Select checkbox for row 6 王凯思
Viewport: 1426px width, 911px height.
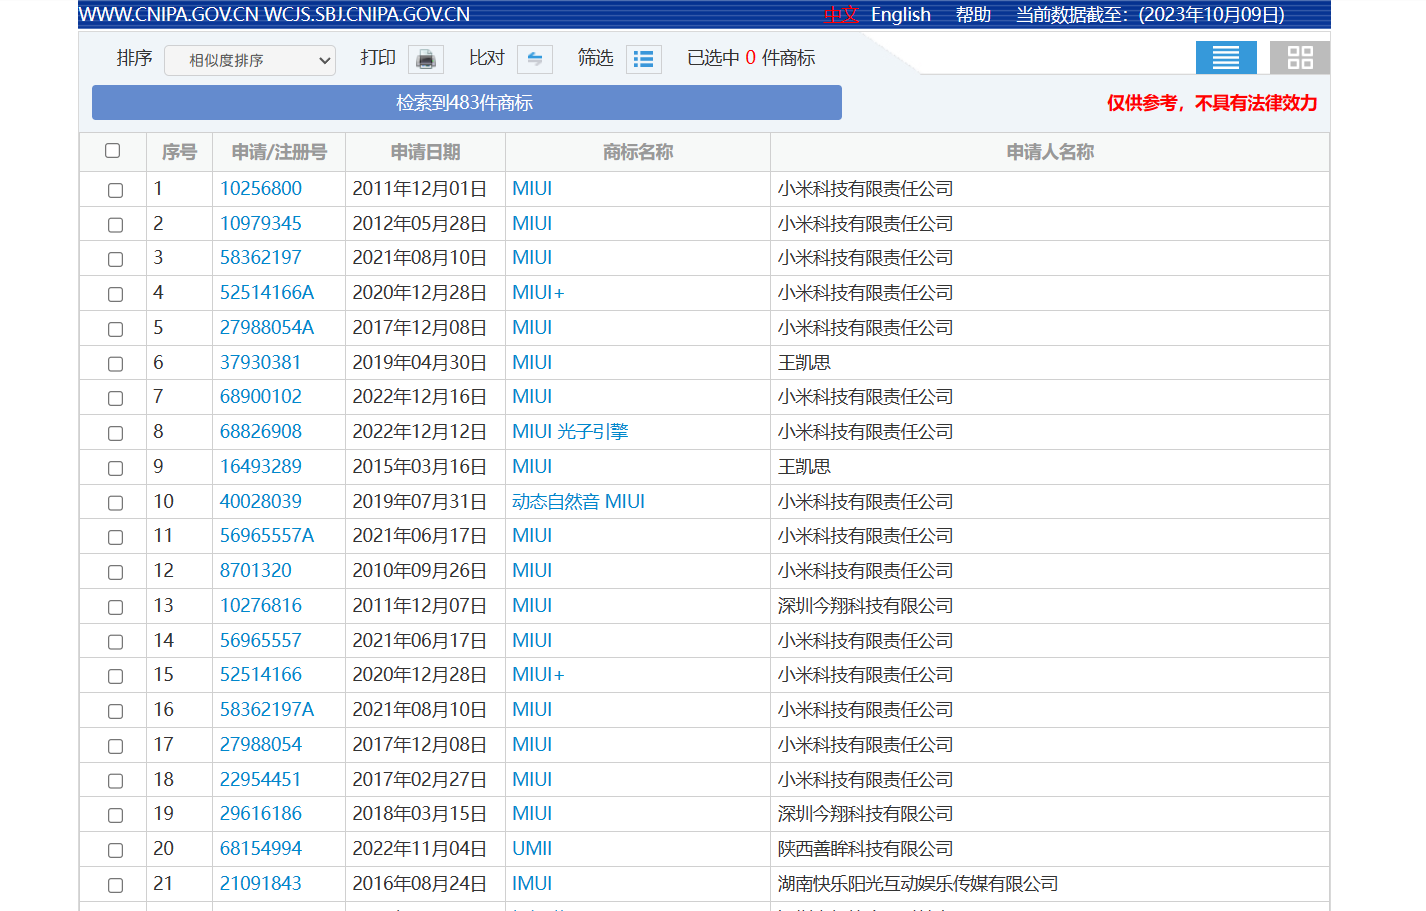tap(115, 364)
